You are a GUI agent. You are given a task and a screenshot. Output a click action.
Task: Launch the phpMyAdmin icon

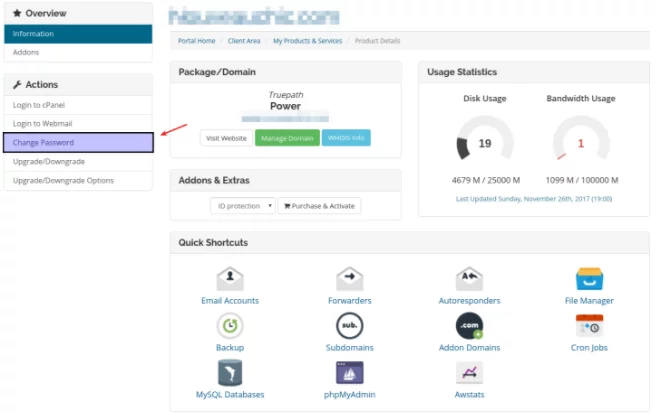[x=349, y=373]
